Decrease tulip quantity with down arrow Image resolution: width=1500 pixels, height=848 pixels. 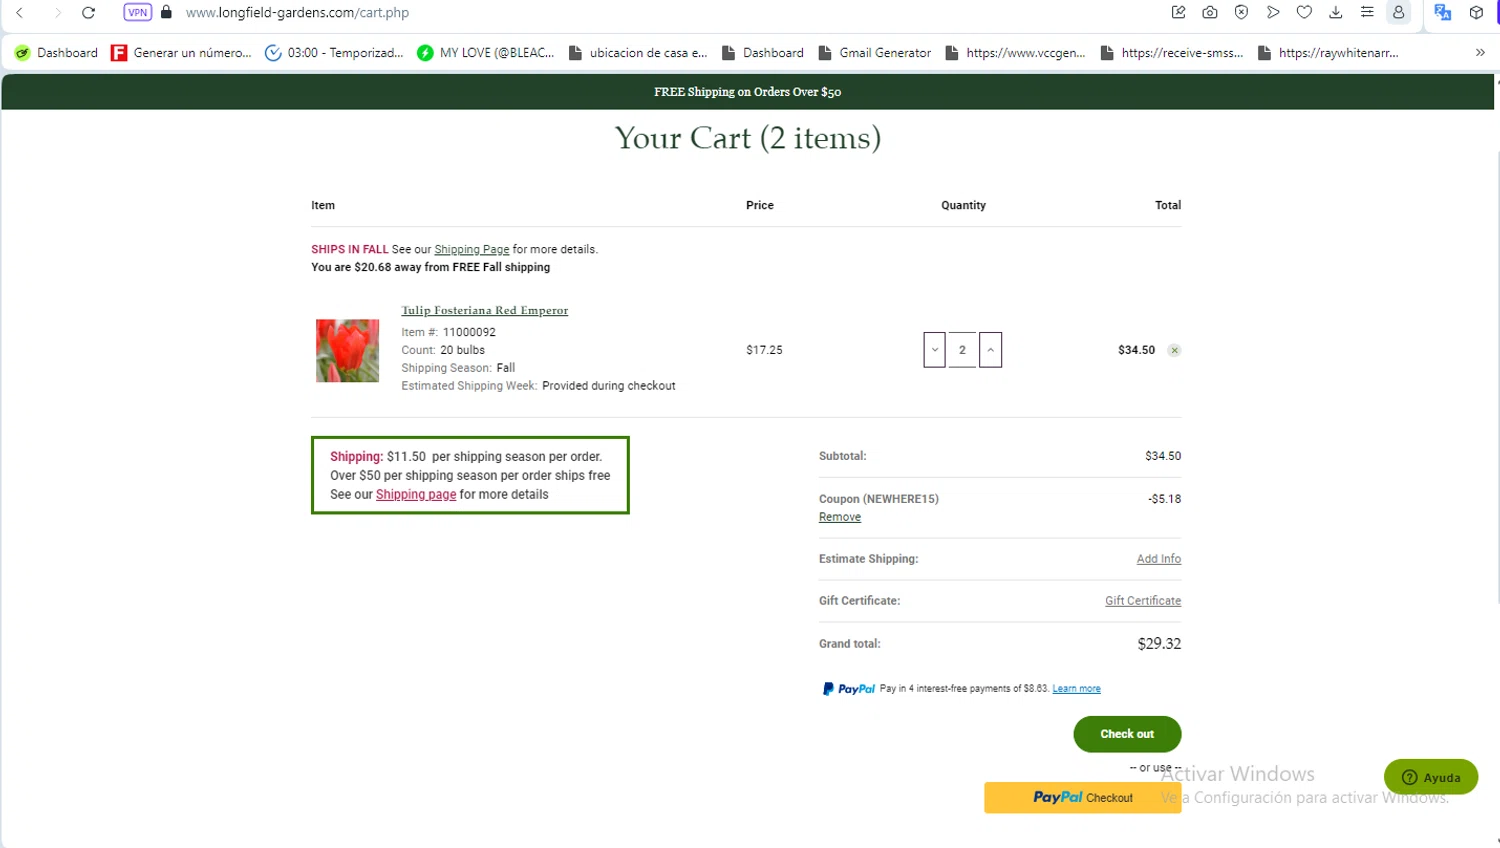[934, 350]
